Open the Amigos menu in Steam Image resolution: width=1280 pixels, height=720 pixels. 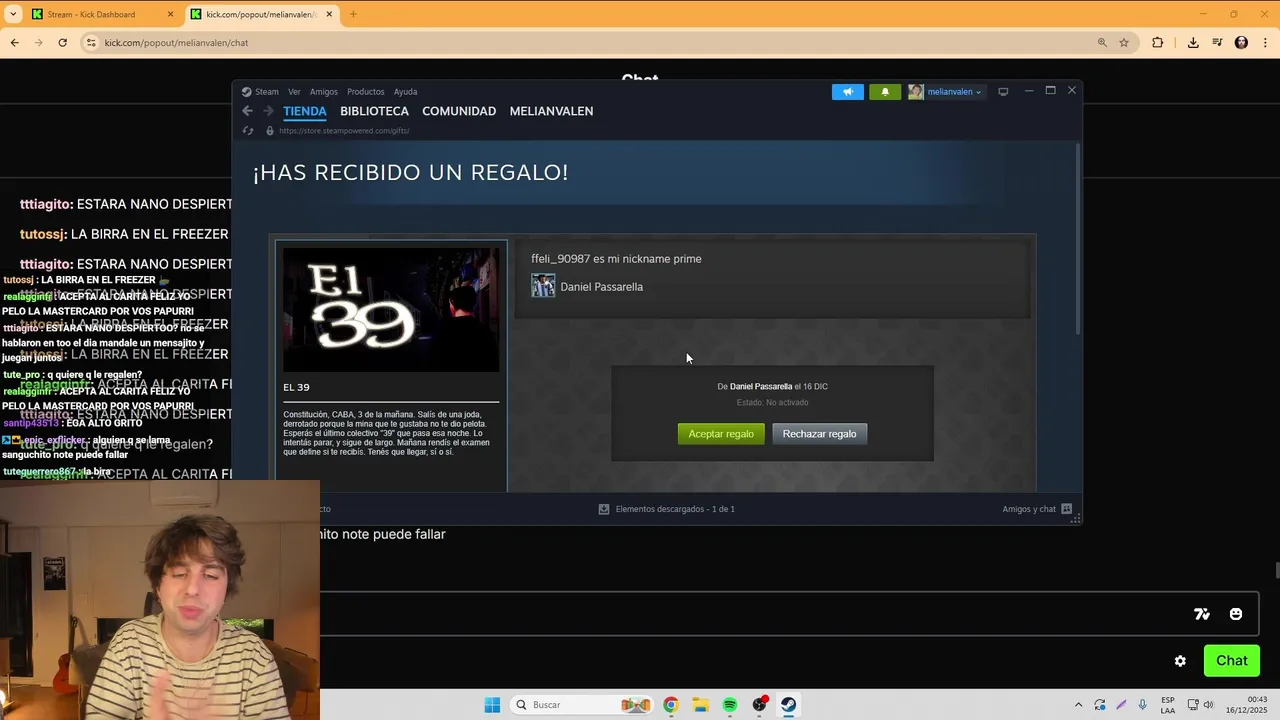pyautogui.click(x=324, y=92)
